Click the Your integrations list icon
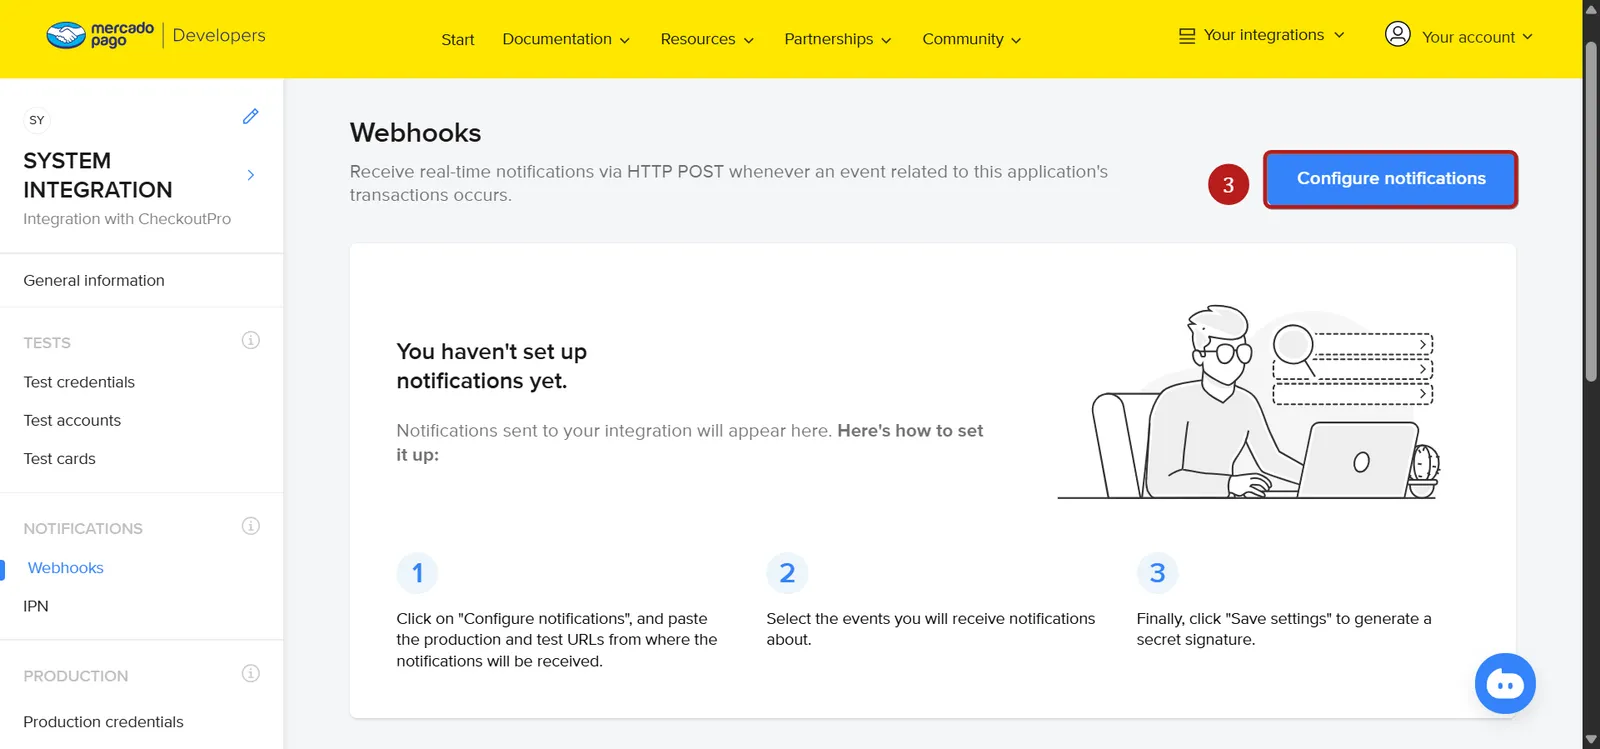 click(1187, 36)
